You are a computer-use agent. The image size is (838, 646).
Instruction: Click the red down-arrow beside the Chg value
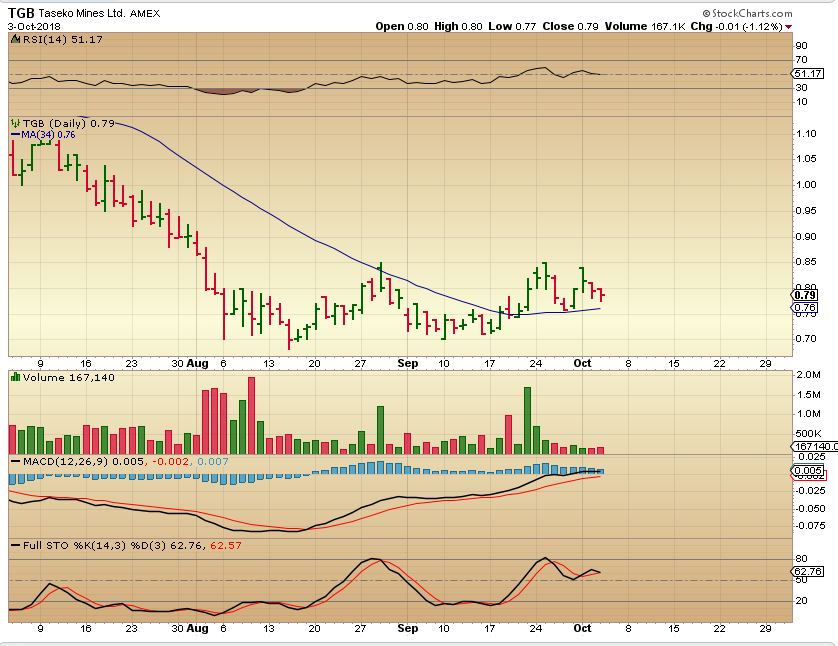790,26
